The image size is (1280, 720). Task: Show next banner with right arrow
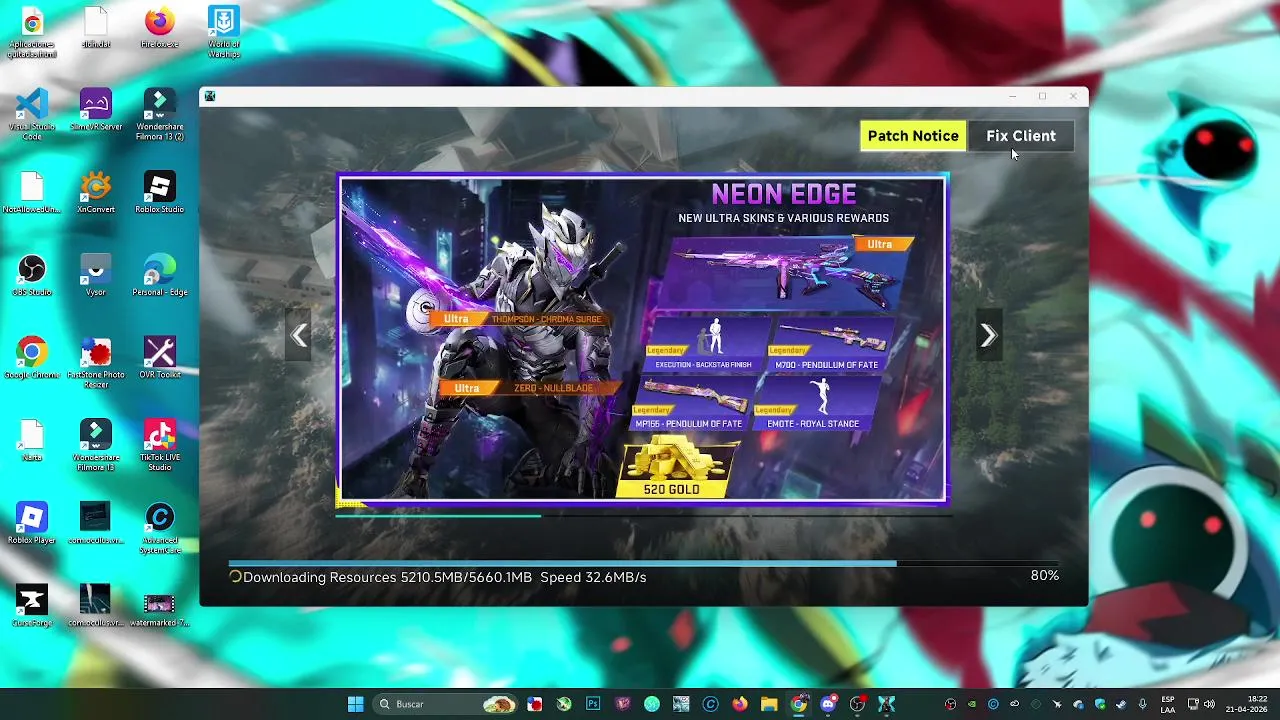[988, 336]
